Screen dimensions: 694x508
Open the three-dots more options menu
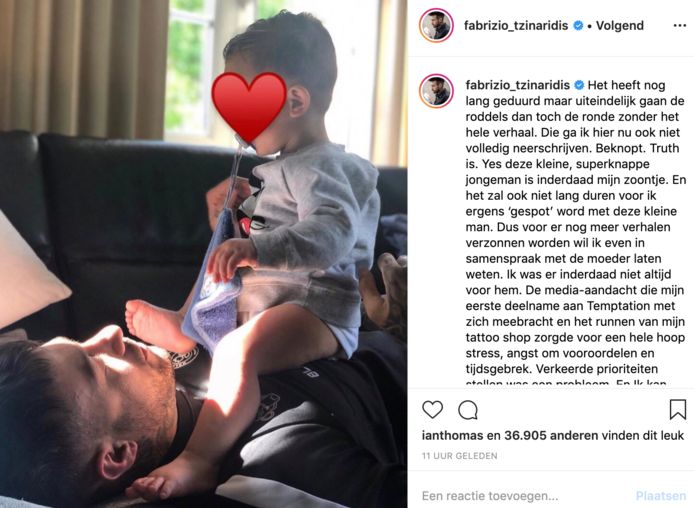coord(679,26)
